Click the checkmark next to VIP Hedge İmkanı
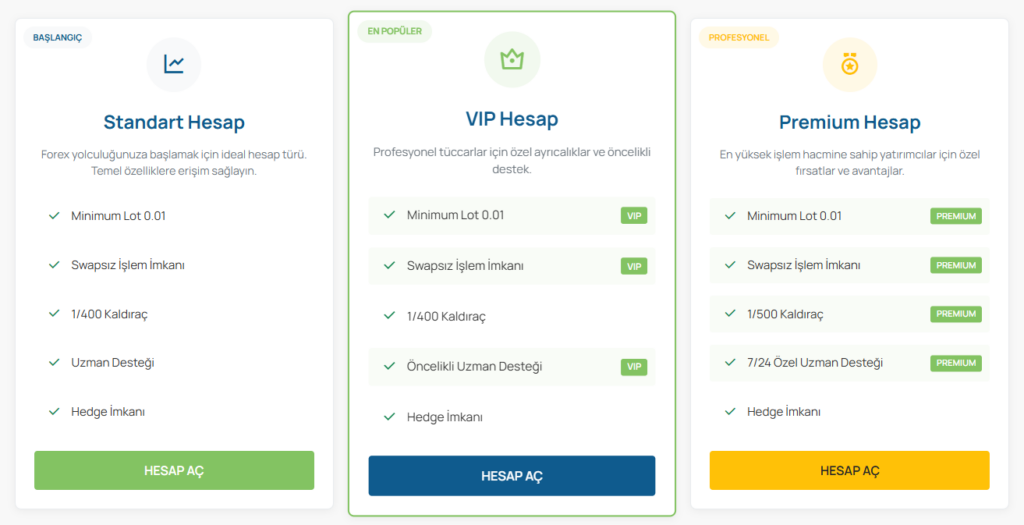This screenshot has height=525, width=1024. 389,417
